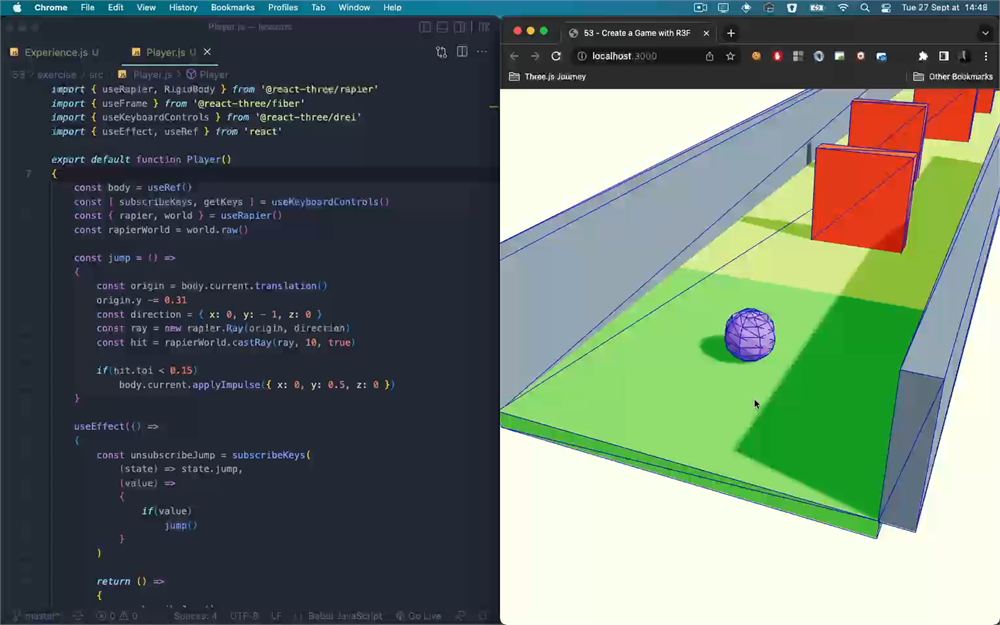Click 'Spaces: 4' indentation in status bar
The width and height of the screenshot is (1000, 625).
[x=195, y=616]
